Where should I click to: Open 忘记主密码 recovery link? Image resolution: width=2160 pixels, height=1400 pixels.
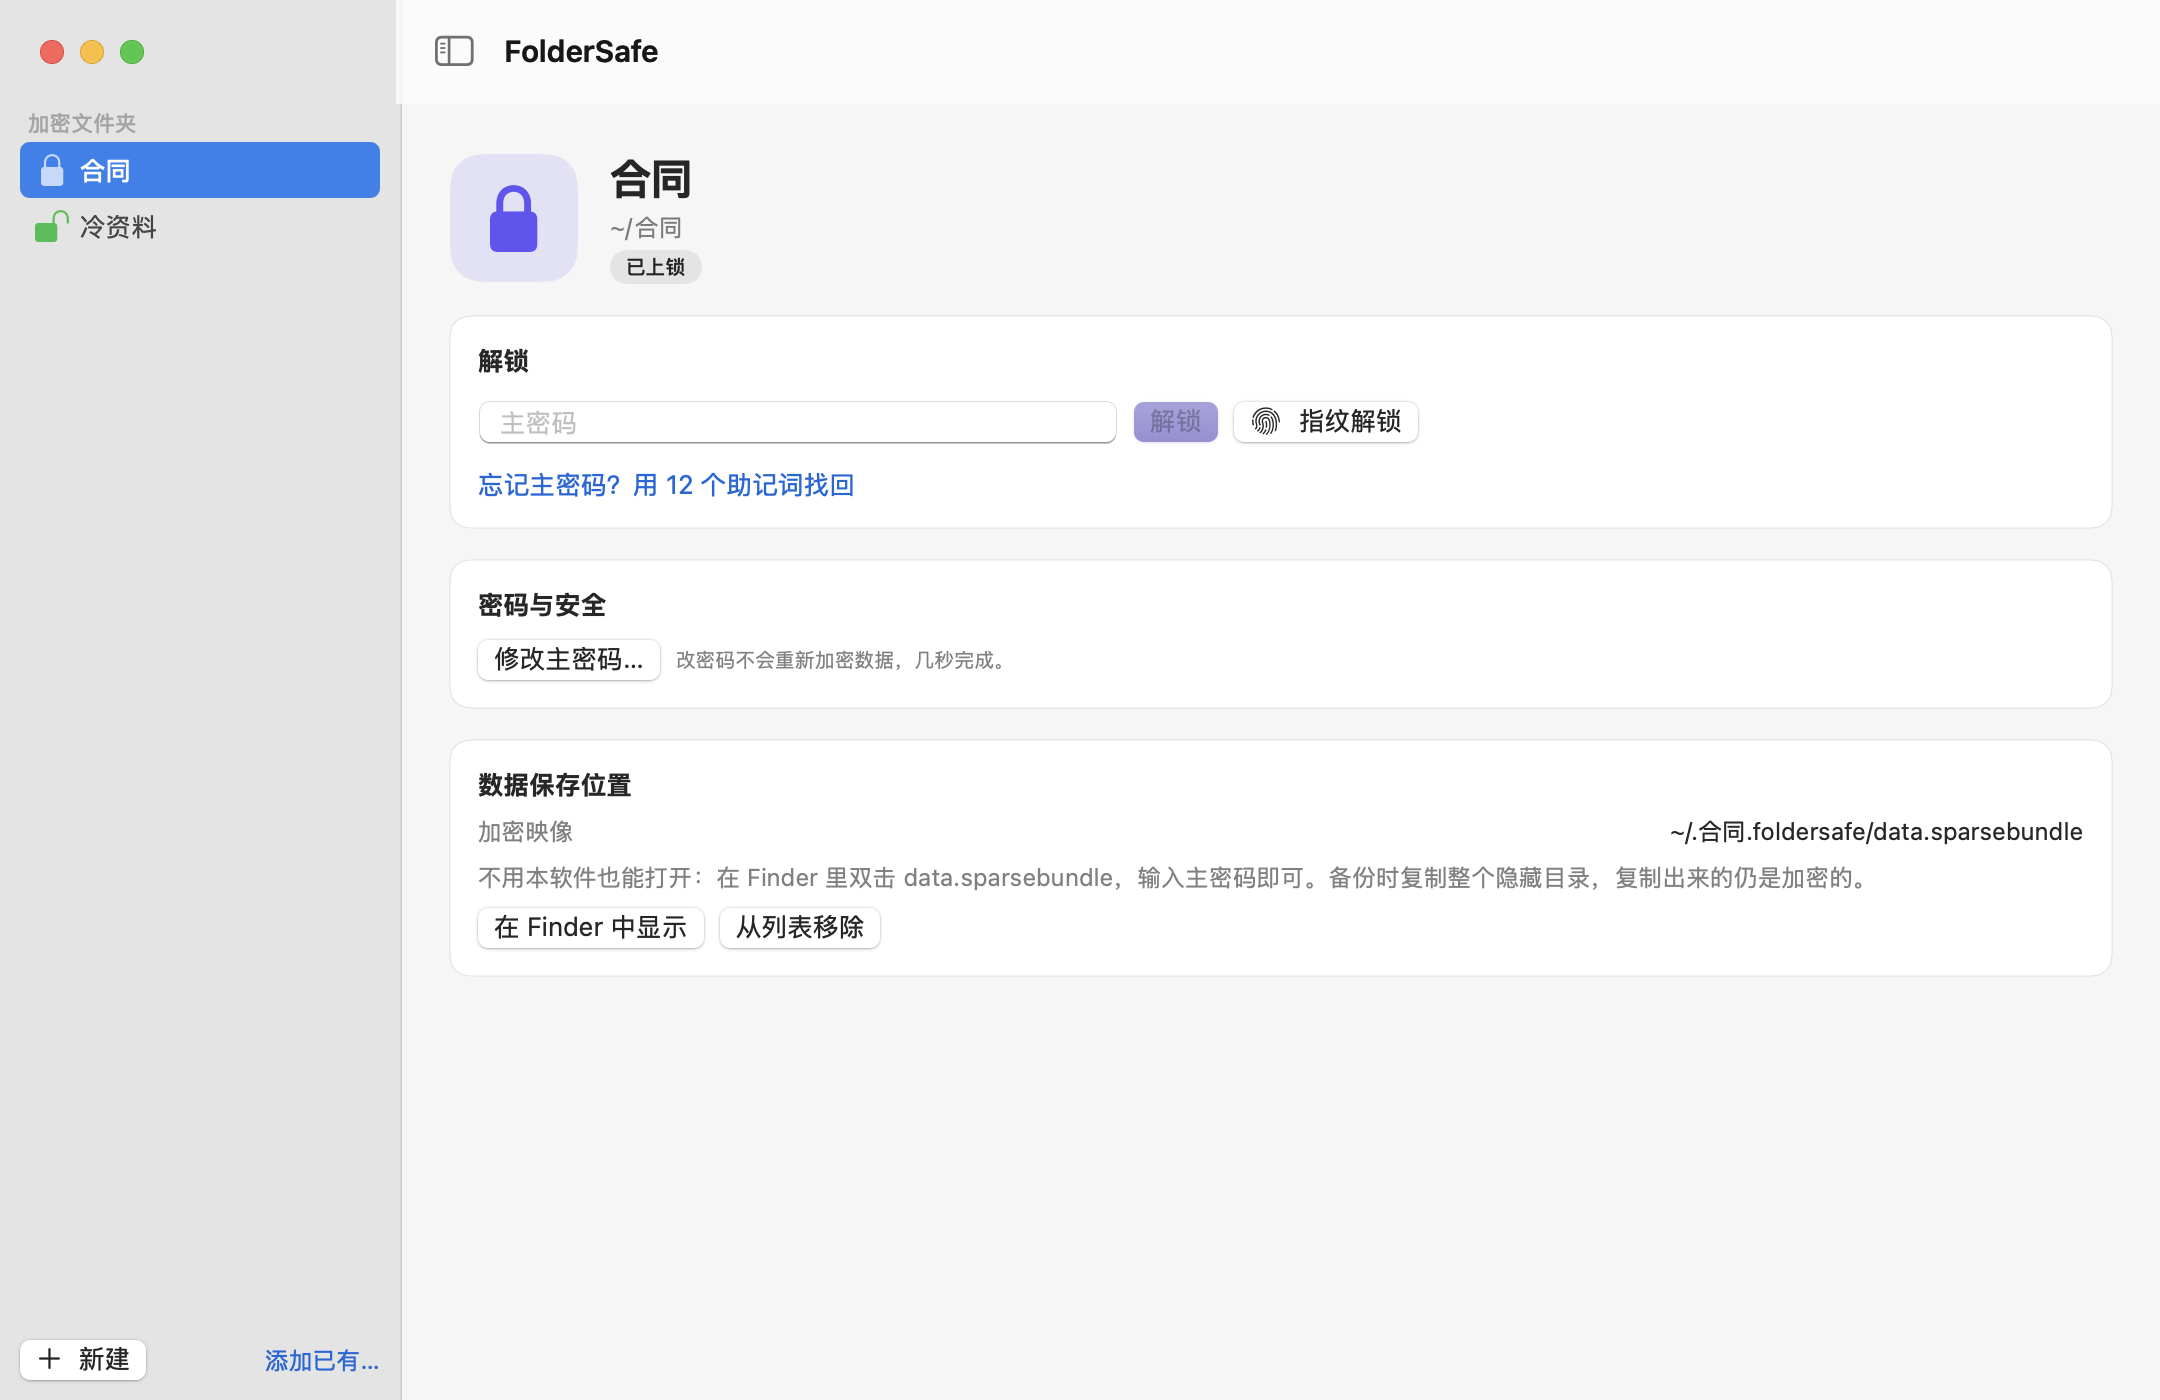point(666,485)
